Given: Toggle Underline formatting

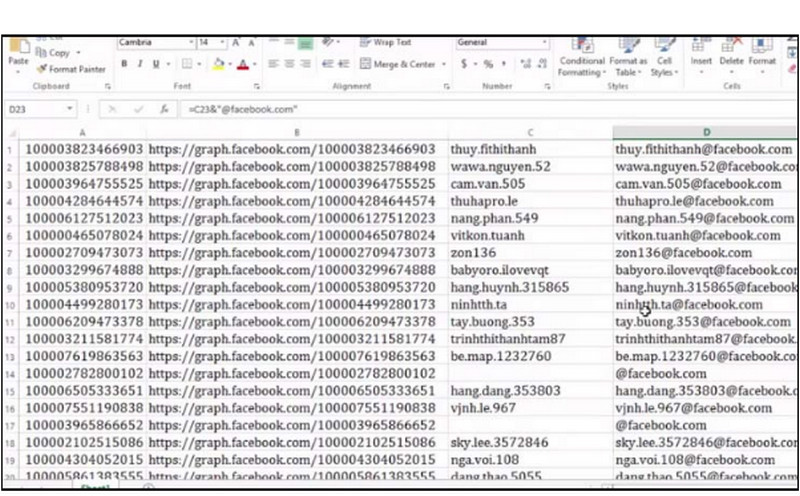Looking at the screenshot, I should 156,64.
